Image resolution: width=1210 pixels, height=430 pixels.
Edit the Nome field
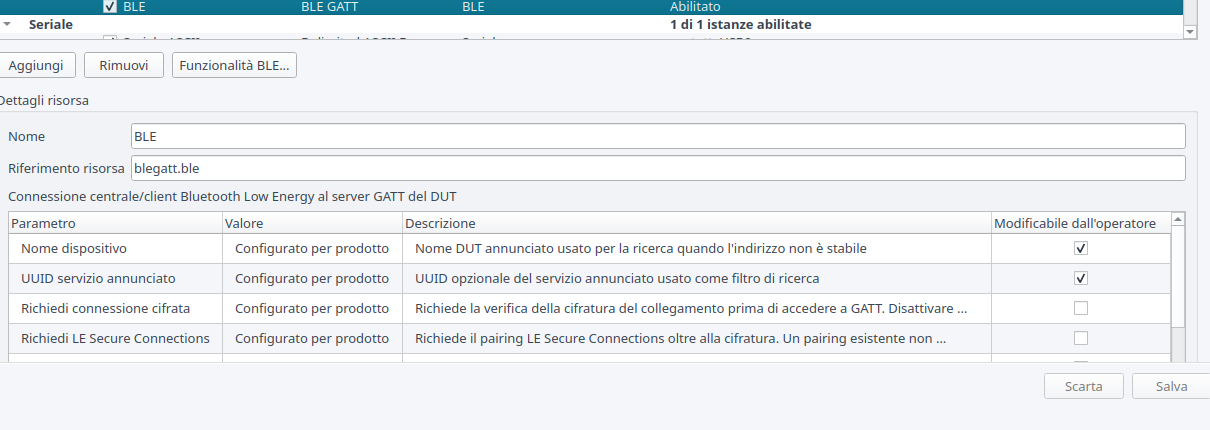(658, 136)
